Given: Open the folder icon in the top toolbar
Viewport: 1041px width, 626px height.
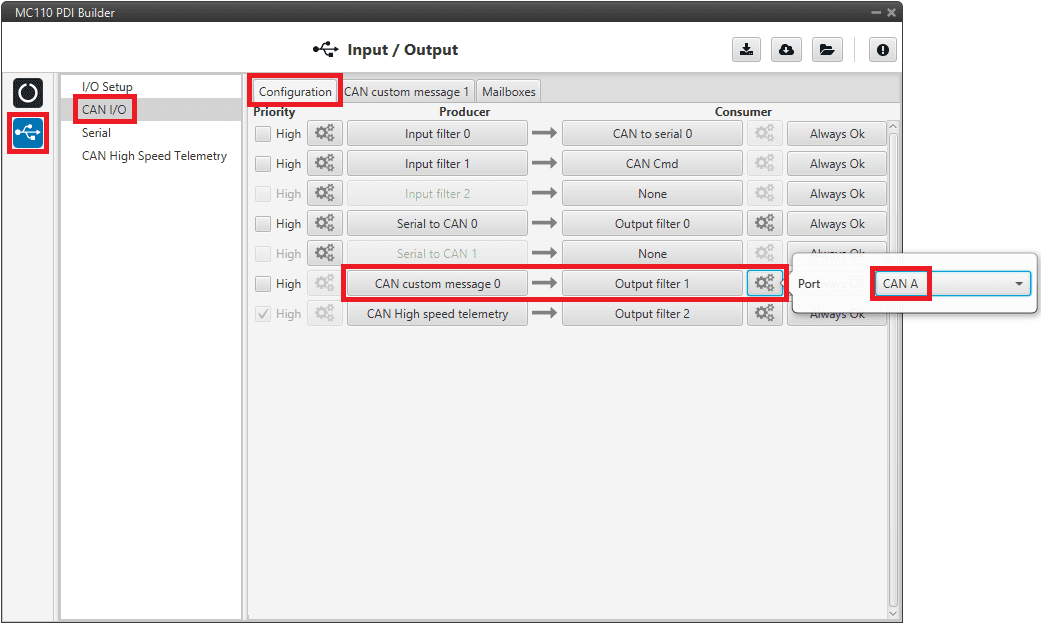Looking at the screenshot, I should [827, 50].
